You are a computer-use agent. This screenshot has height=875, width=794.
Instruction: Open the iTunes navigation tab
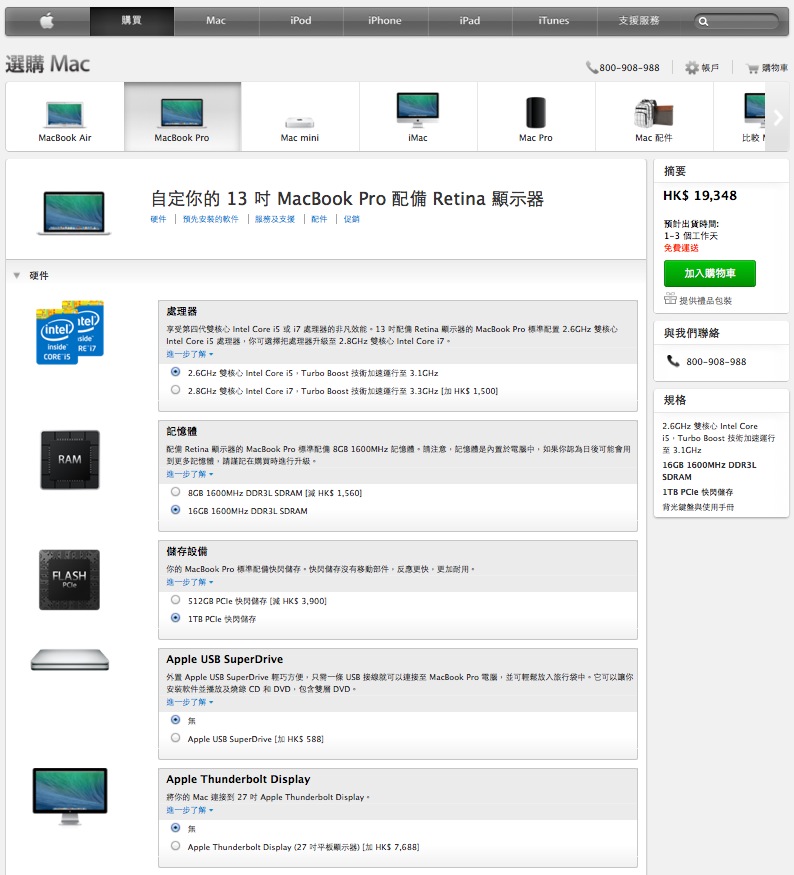coord(554,21)
